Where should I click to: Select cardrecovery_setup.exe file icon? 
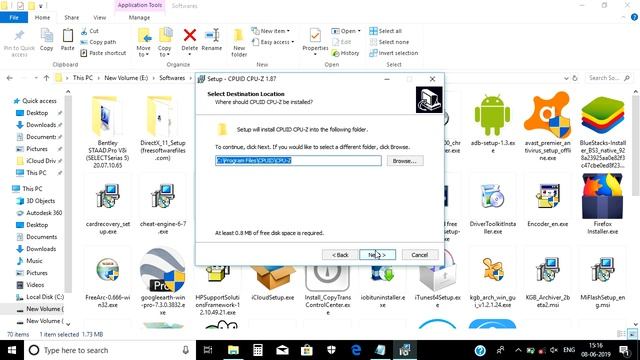point(108,197)
